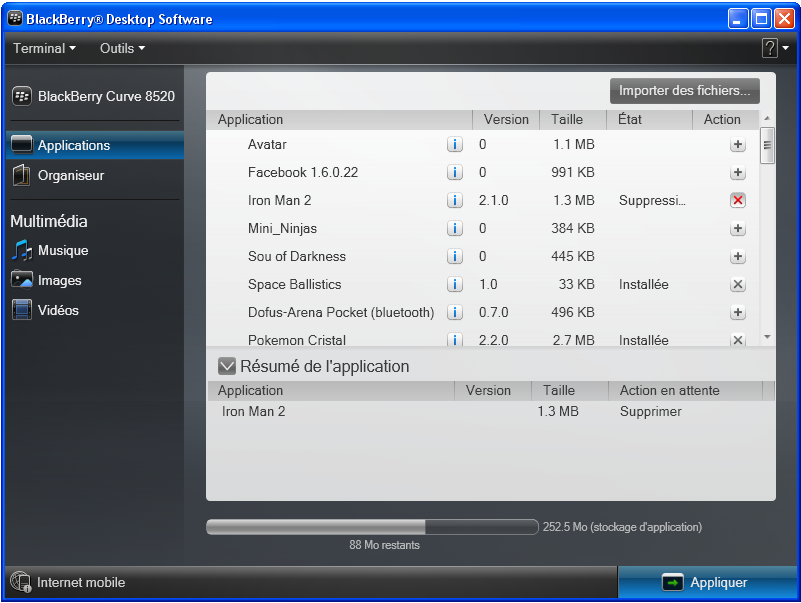
Task: Click 252.5 Mo (stockage d'application) label
Action: point(622,527)
